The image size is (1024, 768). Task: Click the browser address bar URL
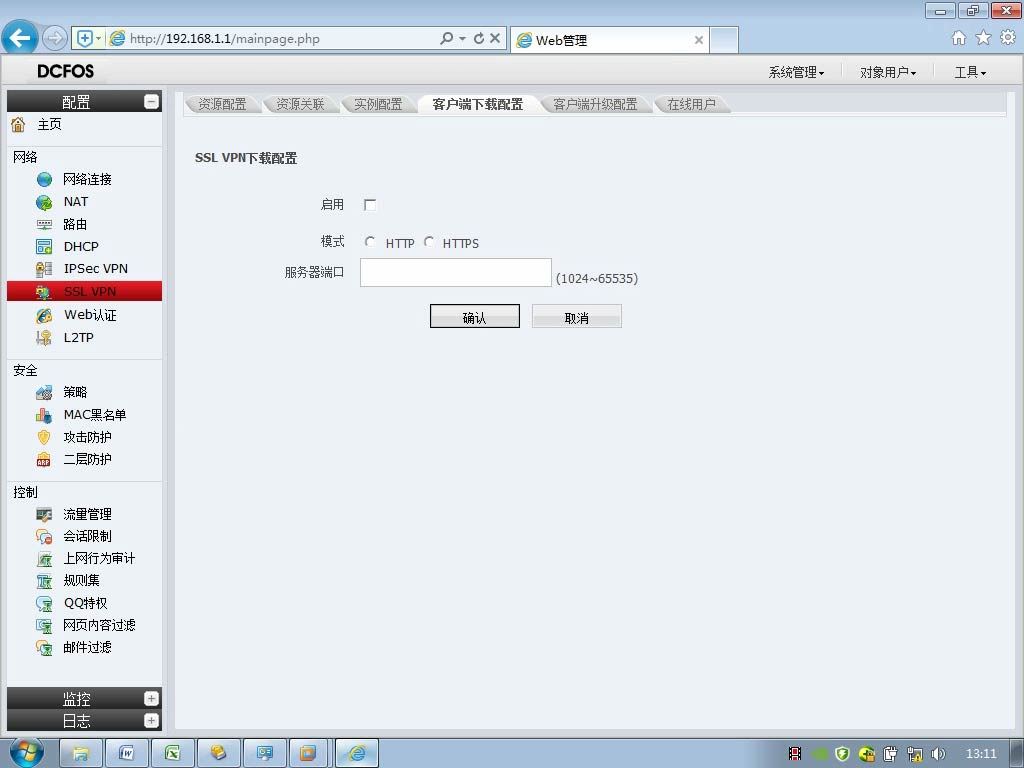[x=225, y=39]
